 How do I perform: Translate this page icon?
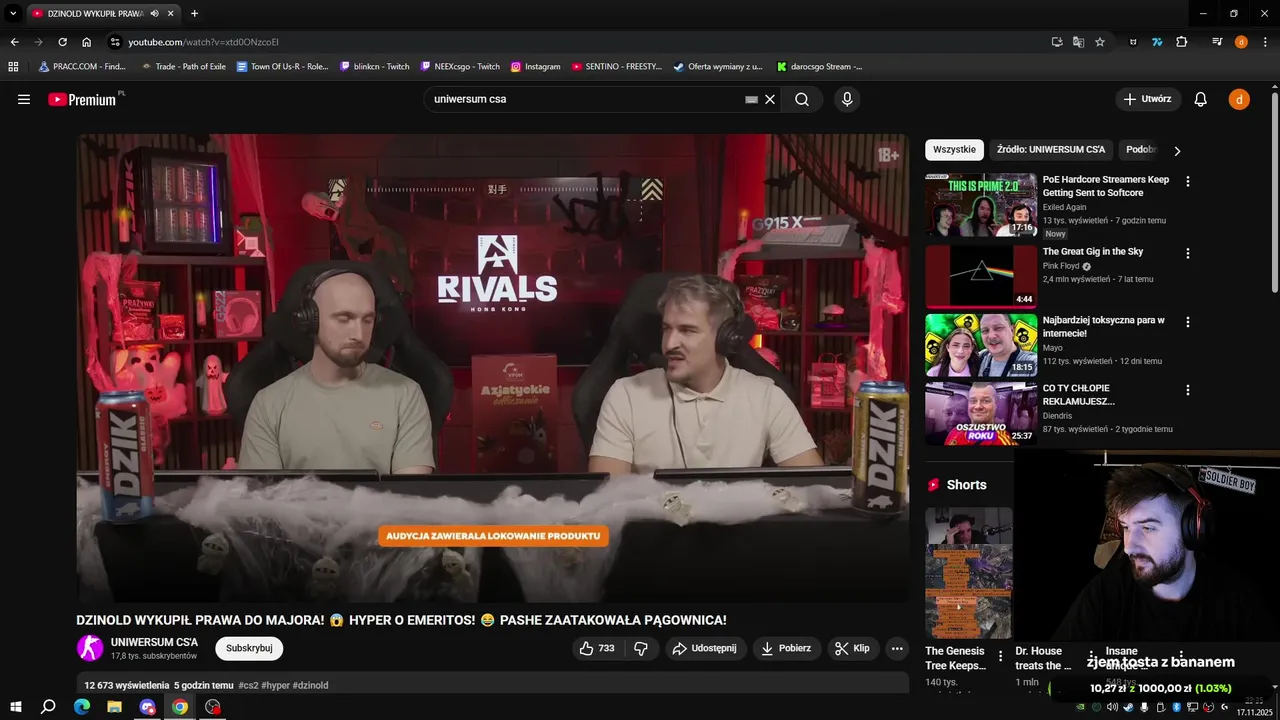(1078, 42)
